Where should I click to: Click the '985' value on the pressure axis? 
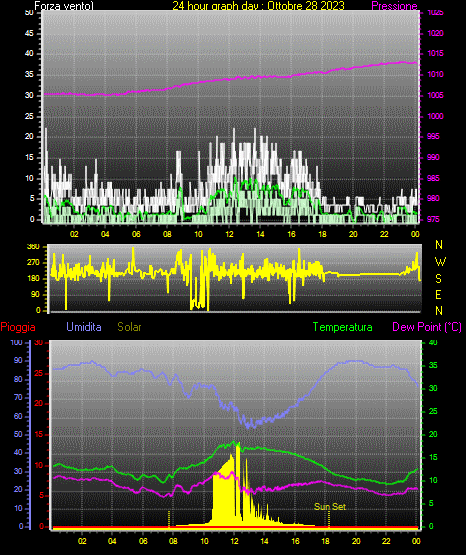[434, 178]
